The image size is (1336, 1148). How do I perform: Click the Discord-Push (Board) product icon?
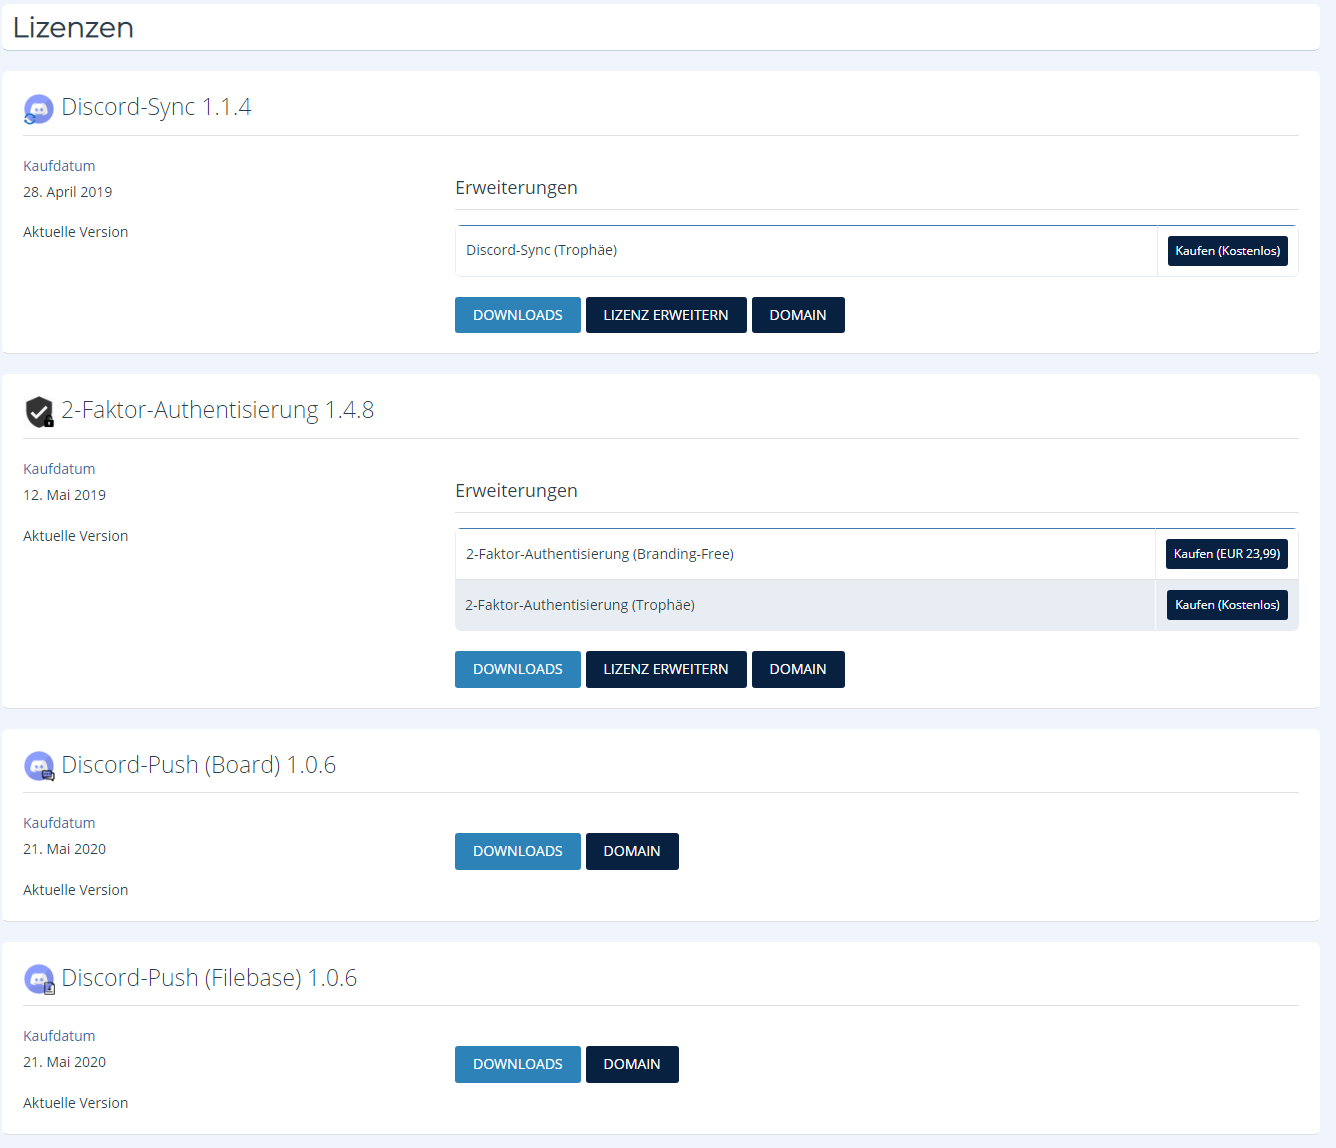(38, 767)
